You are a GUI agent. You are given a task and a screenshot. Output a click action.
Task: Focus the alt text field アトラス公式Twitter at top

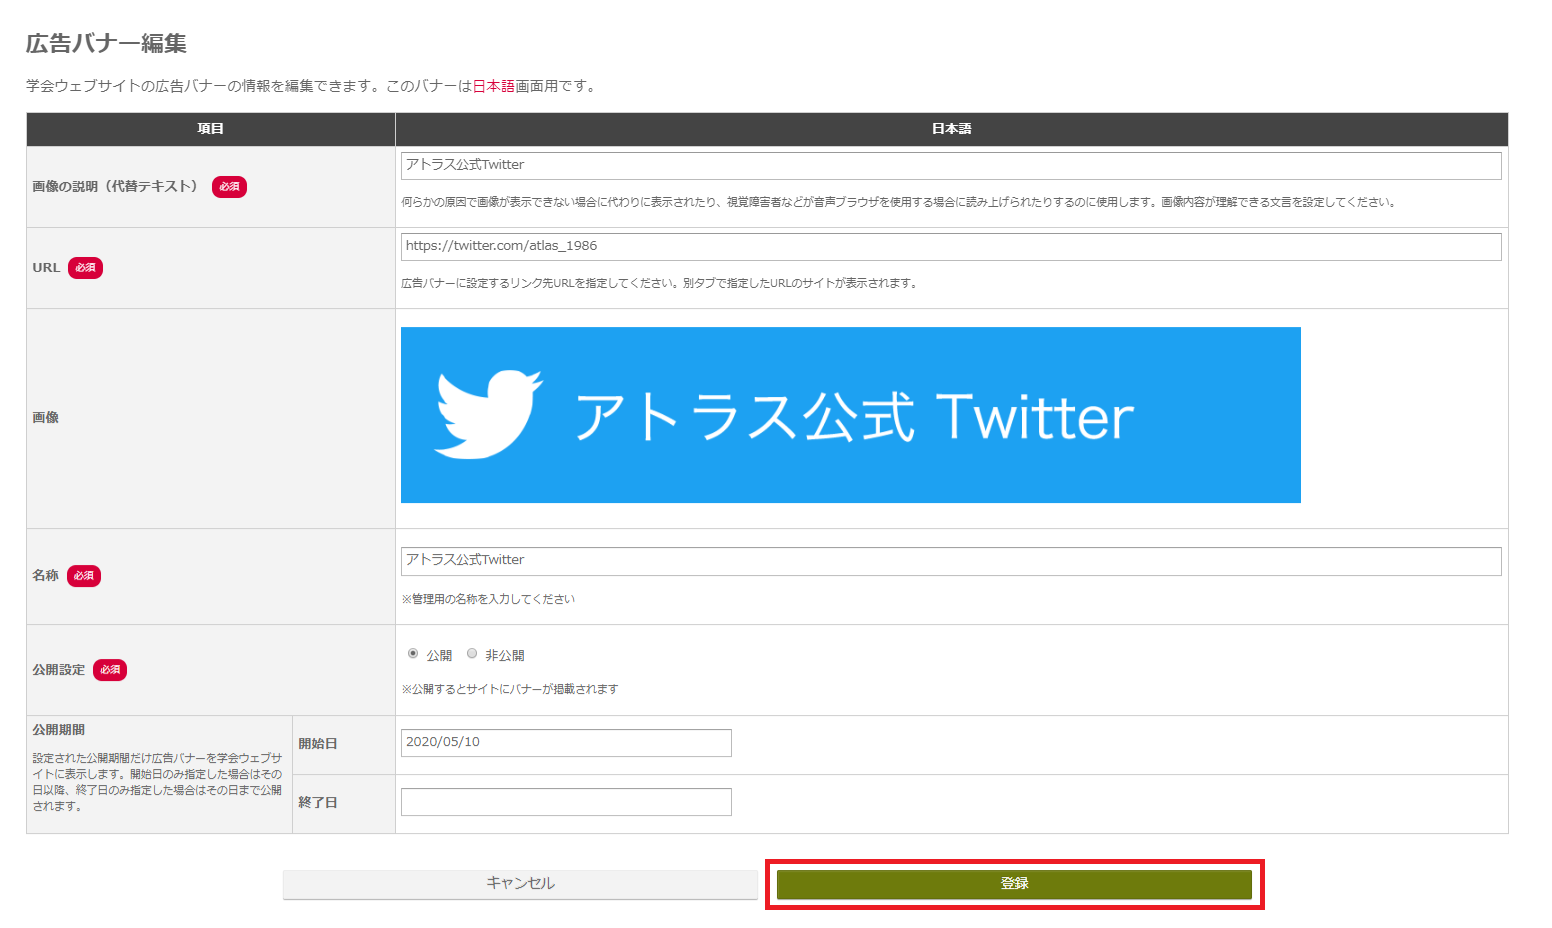click(x=951, y=166)
